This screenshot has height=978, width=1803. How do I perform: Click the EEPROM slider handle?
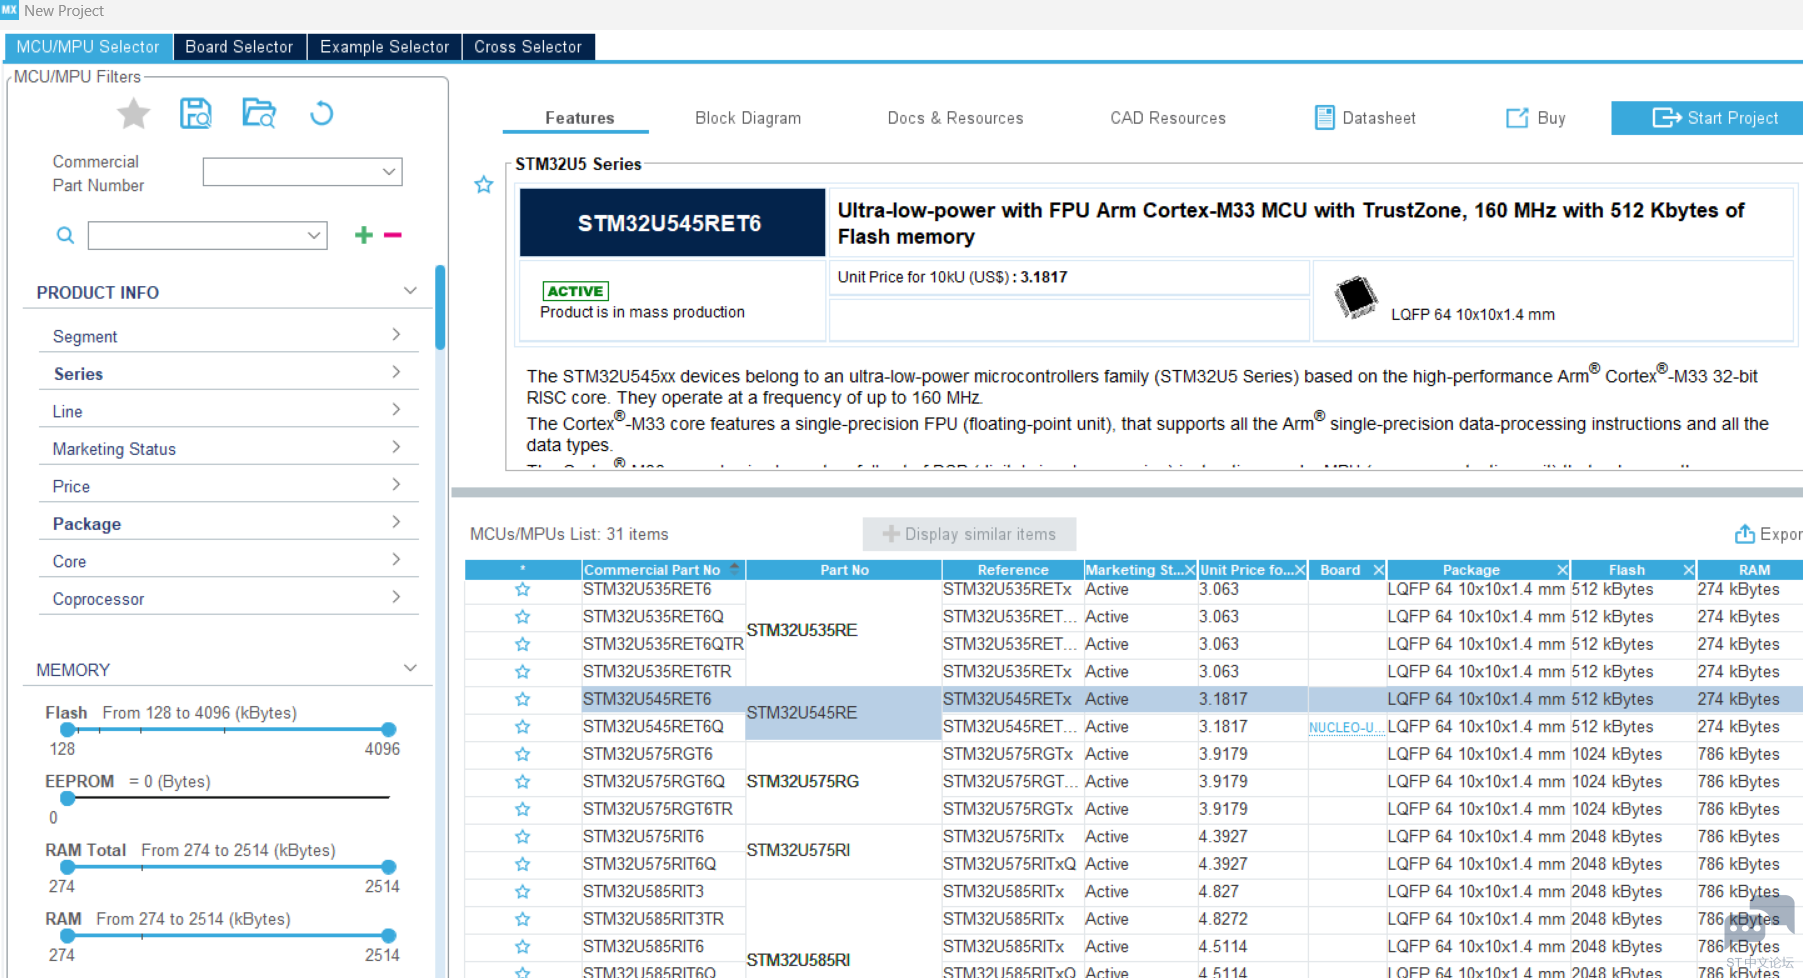pyautogui.click(x=67, y=798)
